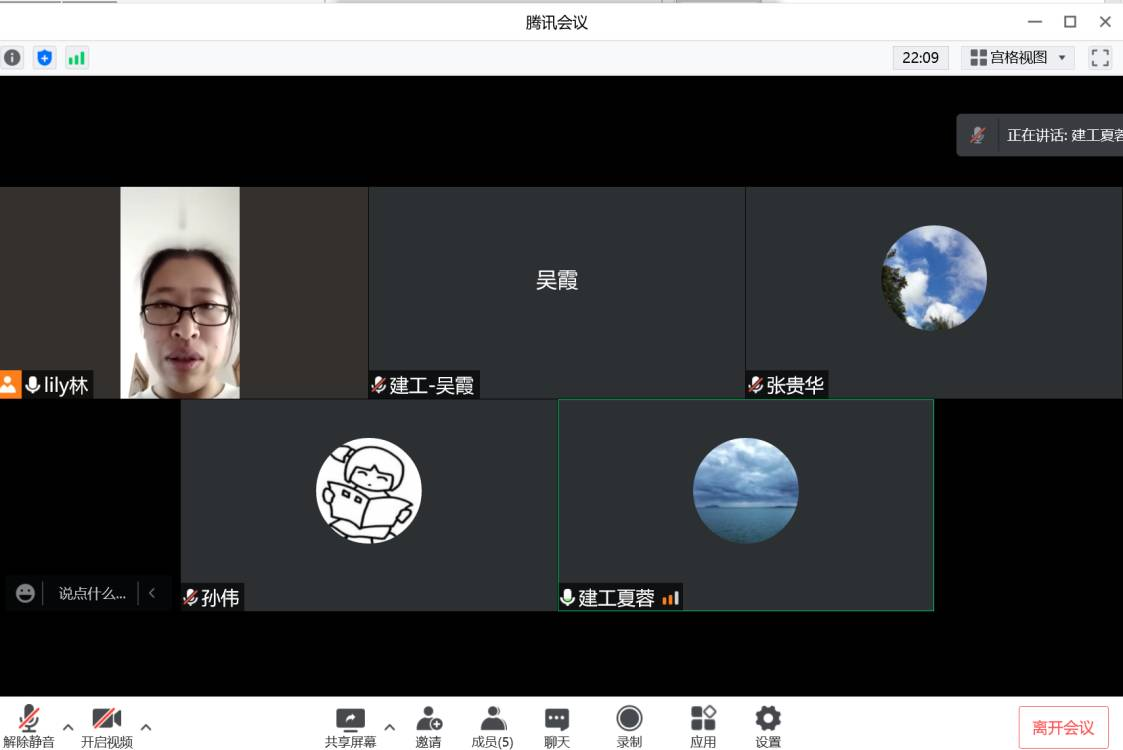
Task: Expand audio options arrow beside 解除静音
Action: (68, 727)
